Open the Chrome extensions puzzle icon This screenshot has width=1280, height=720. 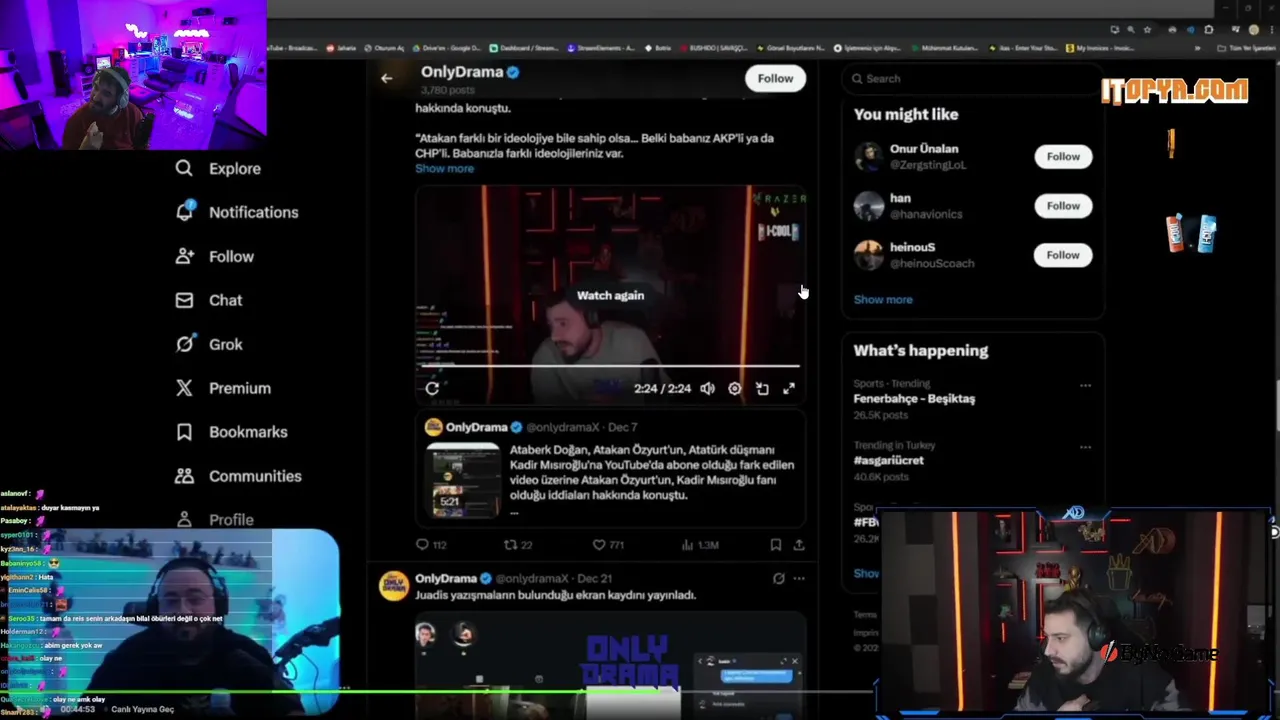click(1208, 30)
